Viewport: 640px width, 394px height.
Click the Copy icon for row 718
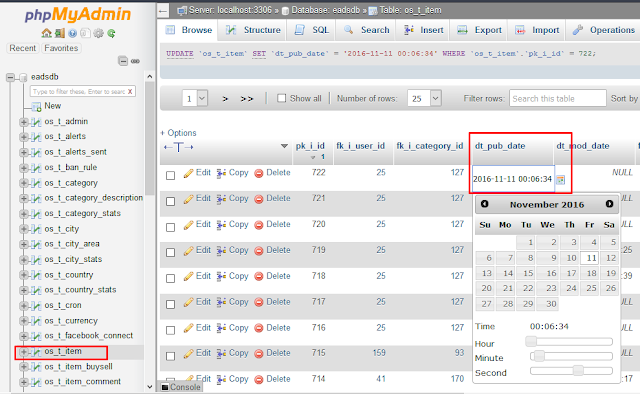(x=221, y=276)
